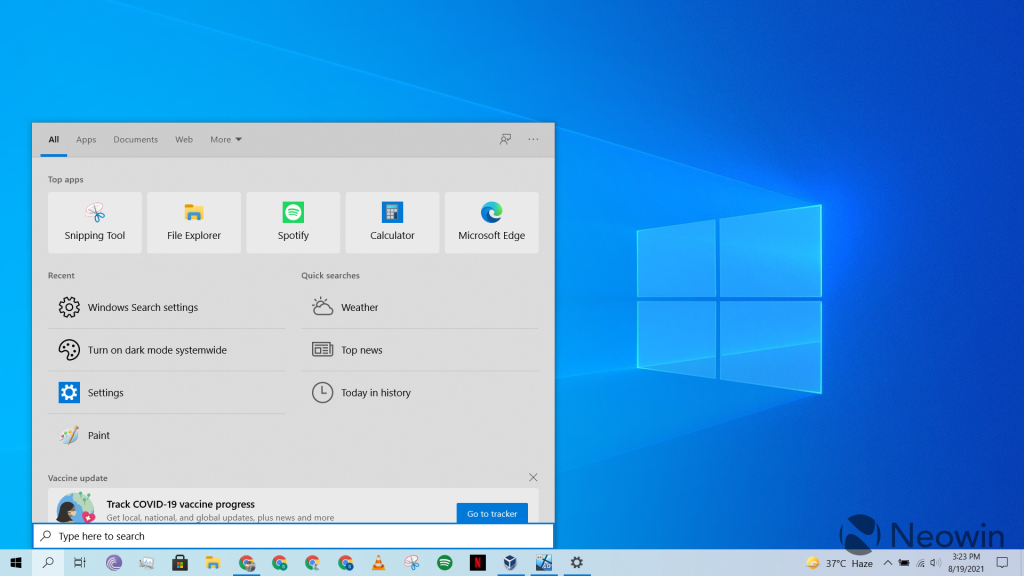This screenshot has width=1024, height=576.
Task: Open the Wi-Fi network tray icon
Action: 920,563
